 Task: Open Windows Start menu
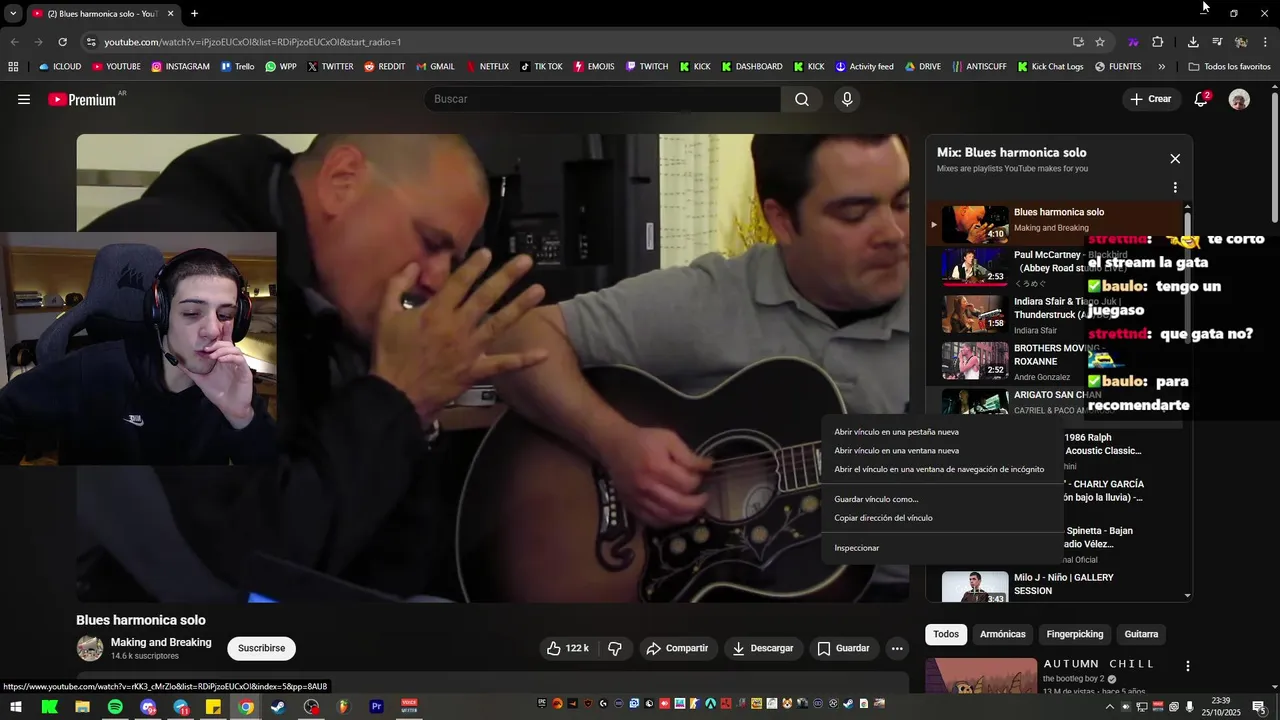16,707
